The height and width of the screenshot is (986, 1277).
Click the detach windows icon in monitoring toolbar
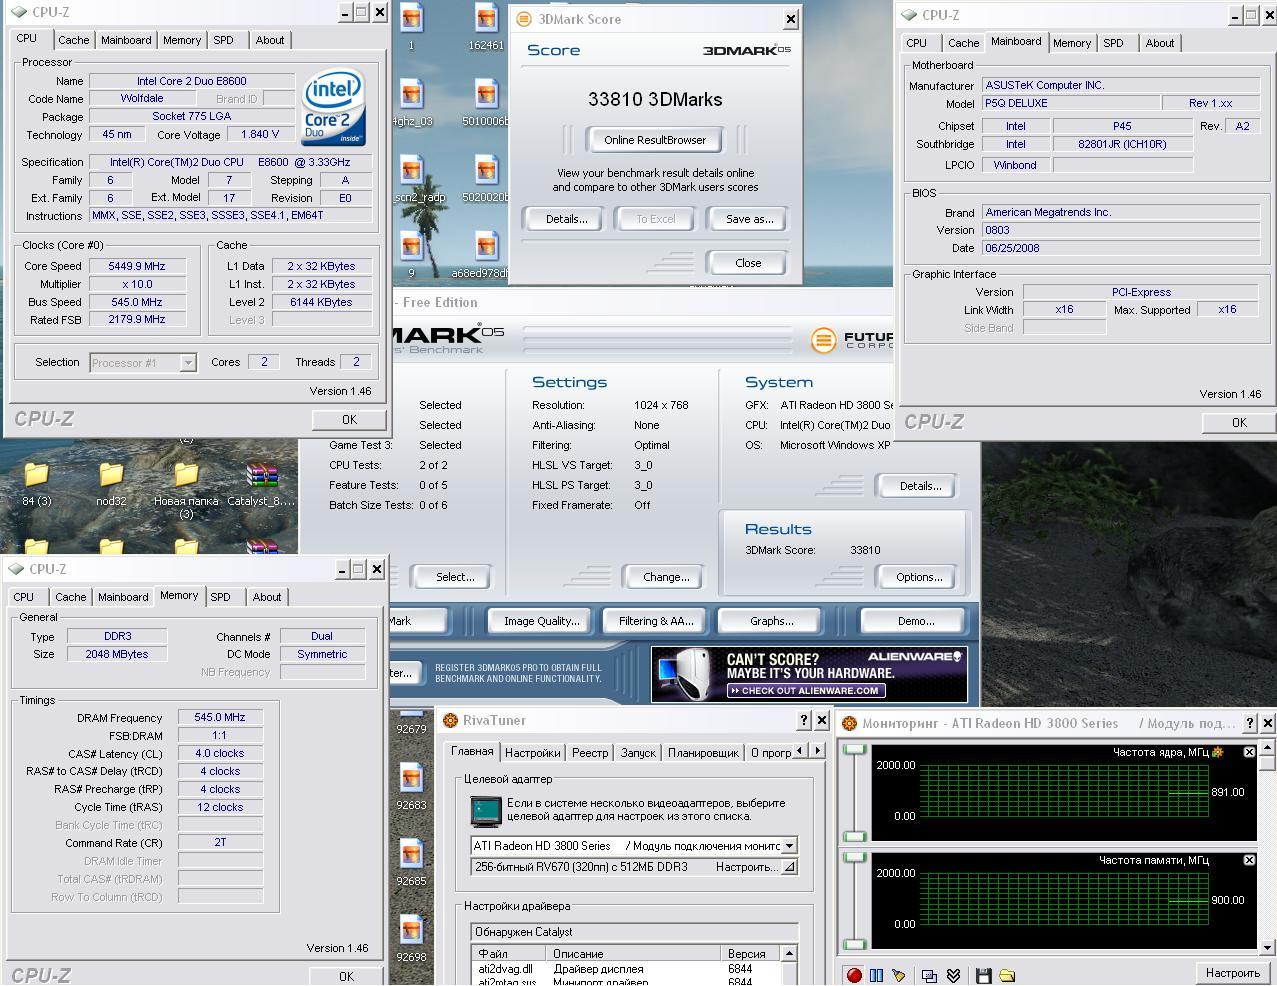click(x=929, y=975)
